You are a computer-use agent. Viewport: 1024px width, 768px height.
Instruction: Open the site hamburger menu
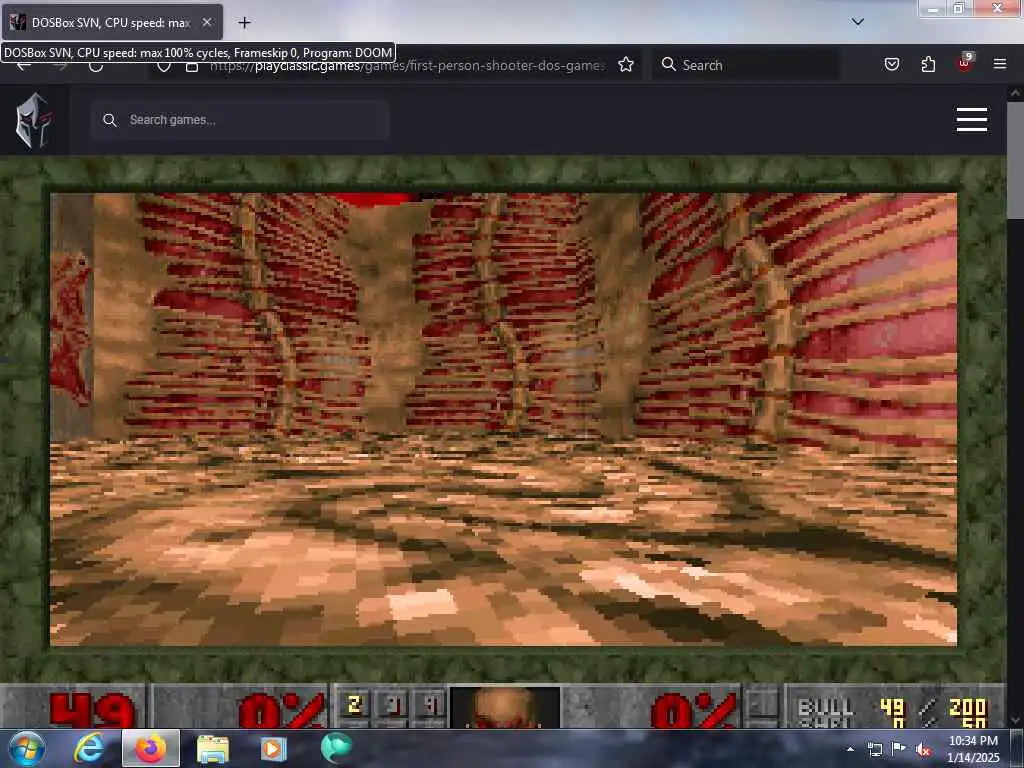[x=972, y=120]
